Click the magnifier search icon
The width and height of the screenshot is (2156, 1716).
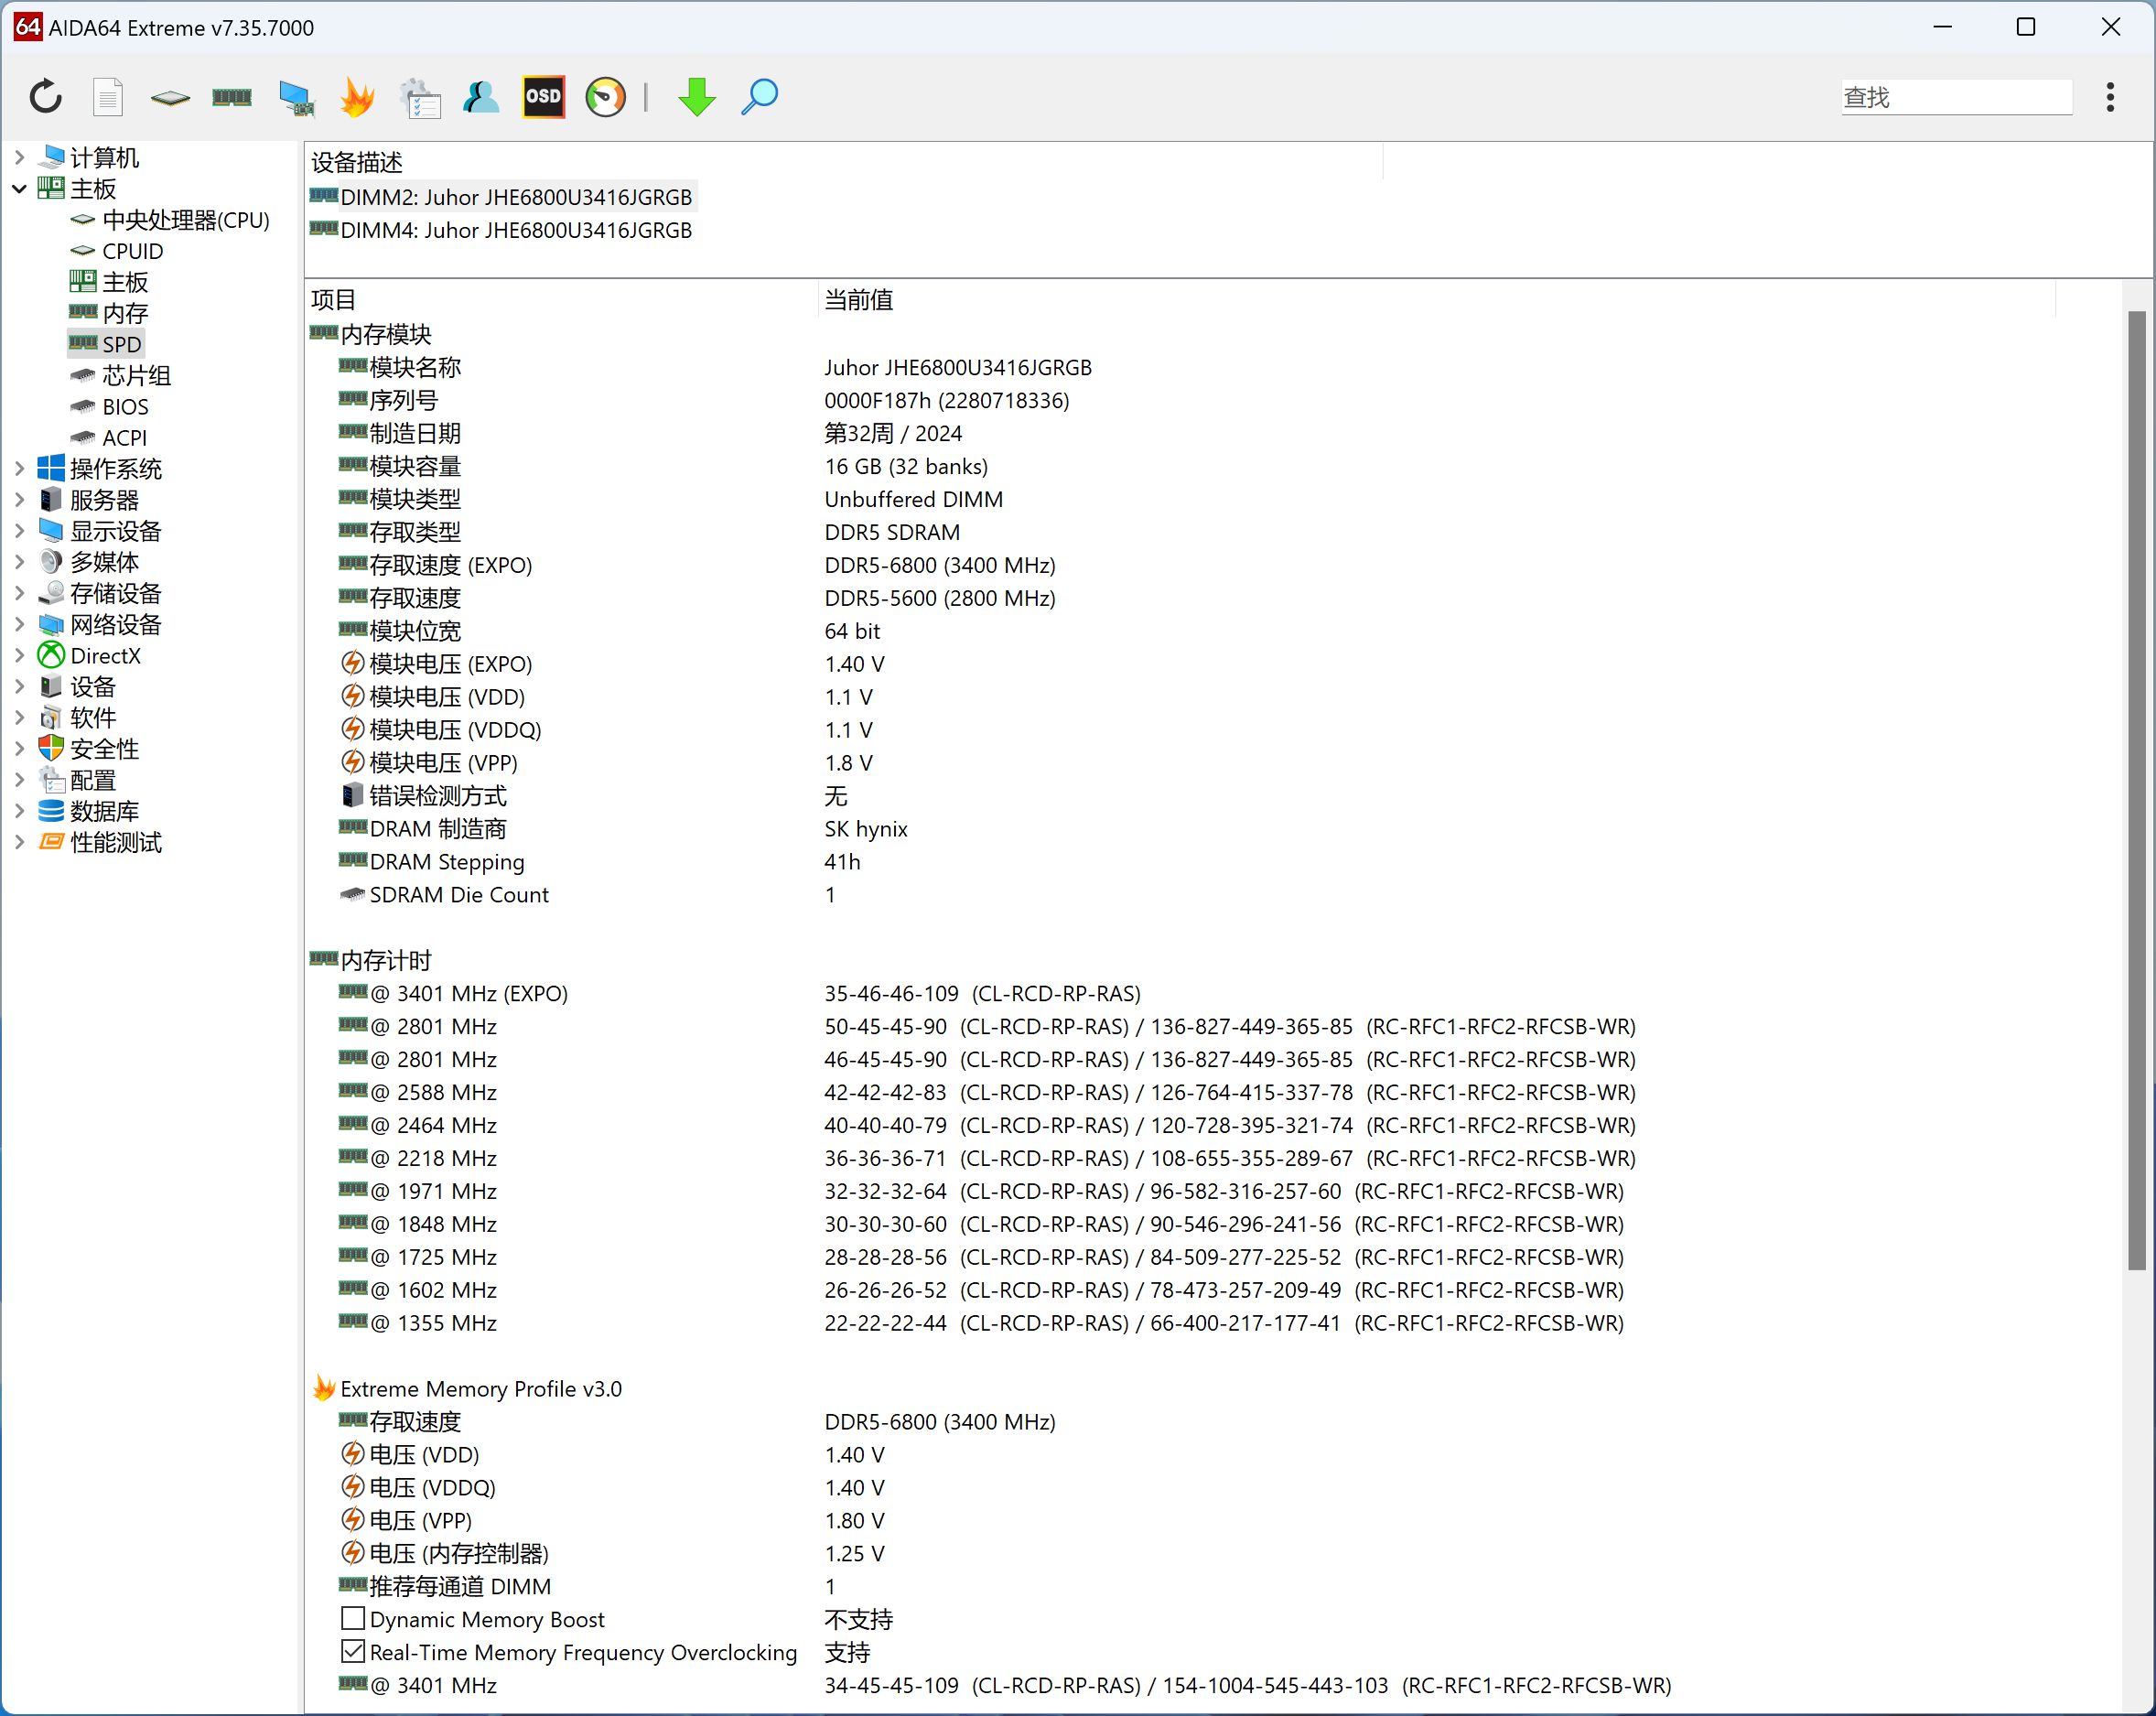click(x=760, y=97)
